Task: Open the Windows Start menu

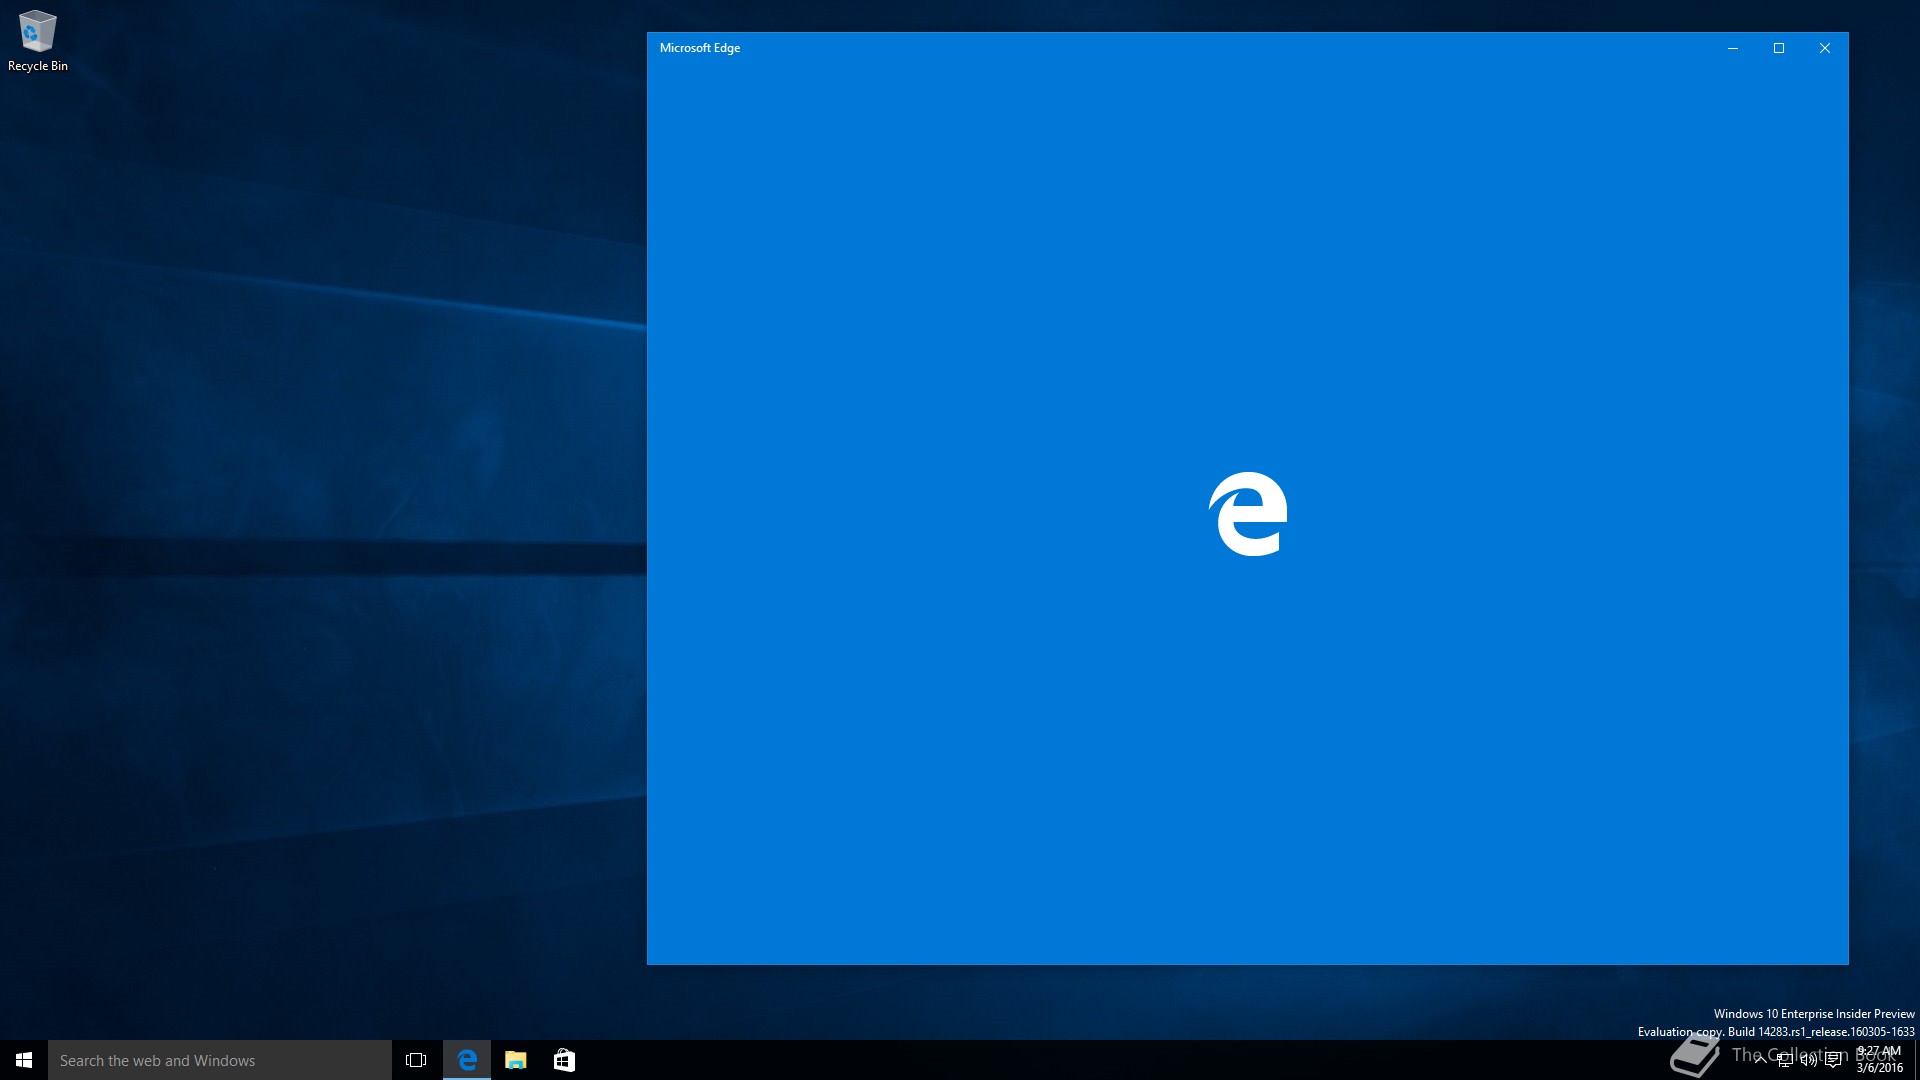Action: (24, 1060)
